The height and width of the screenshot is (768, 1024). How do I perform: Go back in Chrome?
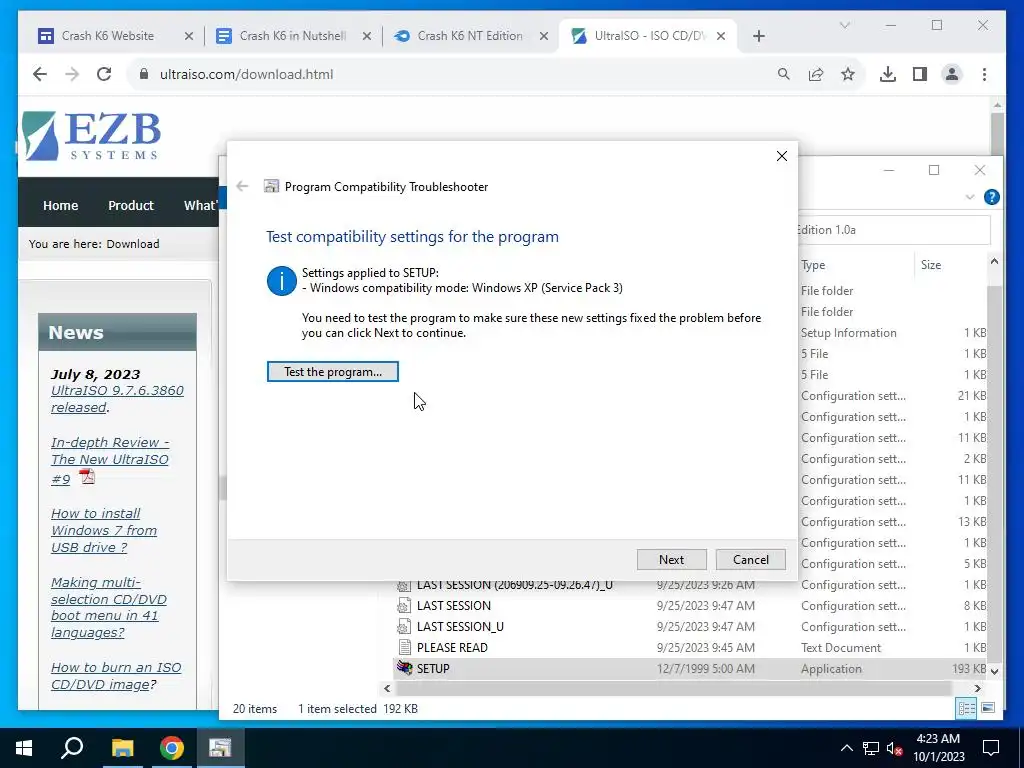[x=40, y=74]
